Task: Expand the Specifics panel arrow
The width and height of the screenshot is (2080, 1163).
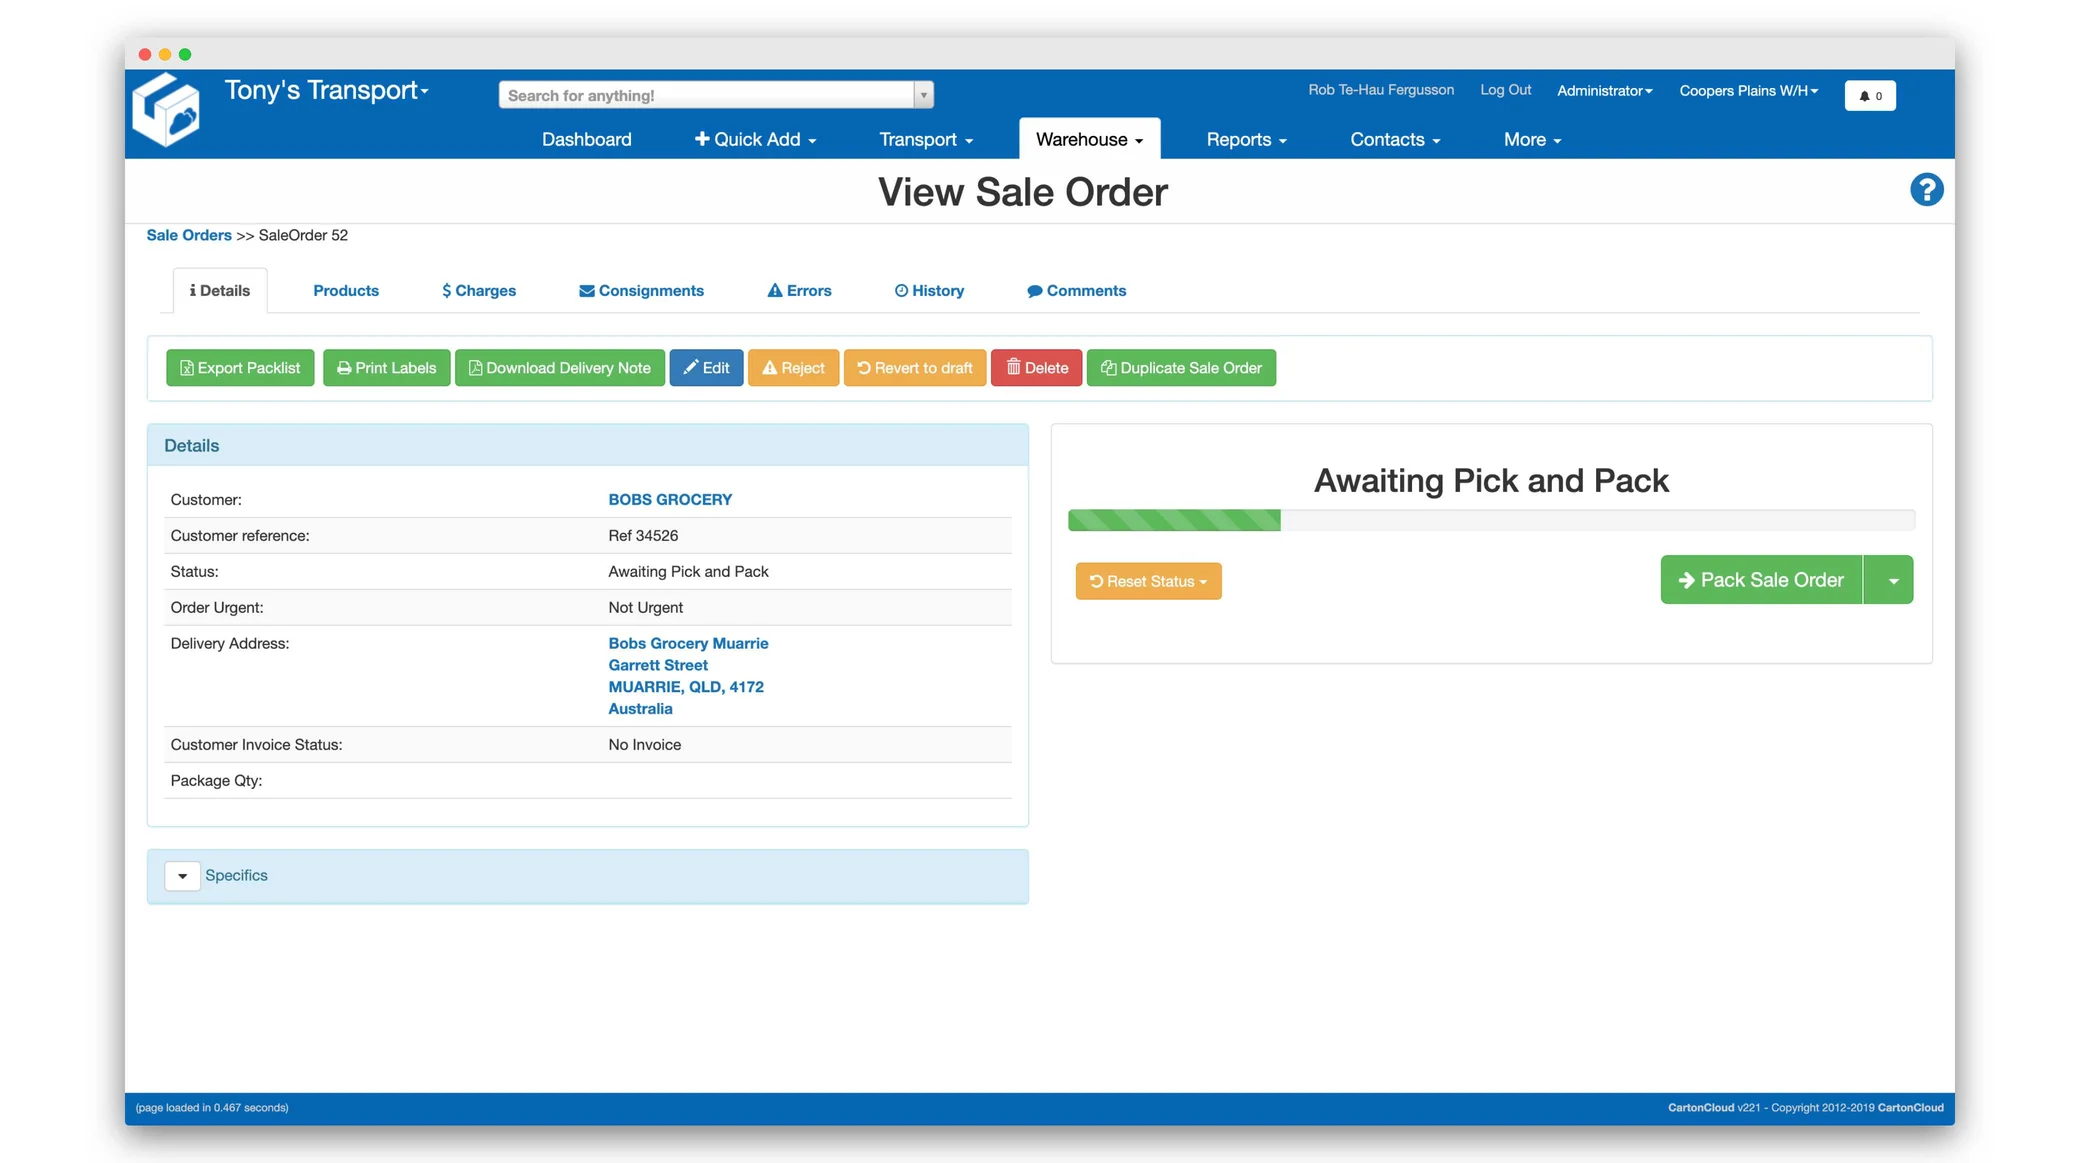Action: point(182,876)
